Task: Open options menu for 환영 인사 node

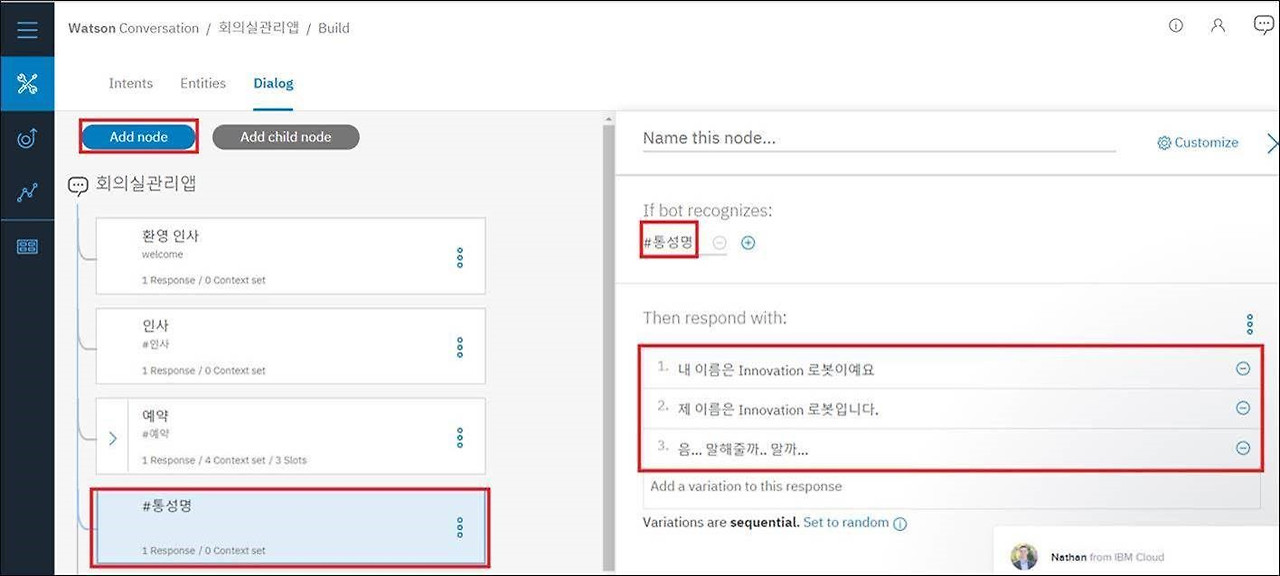Action: click(x=460, y=257)
